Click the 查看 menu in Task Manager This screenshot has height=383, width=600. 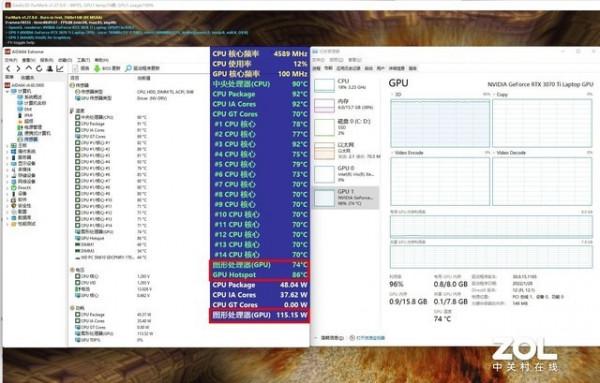click(x=355, y=60)
